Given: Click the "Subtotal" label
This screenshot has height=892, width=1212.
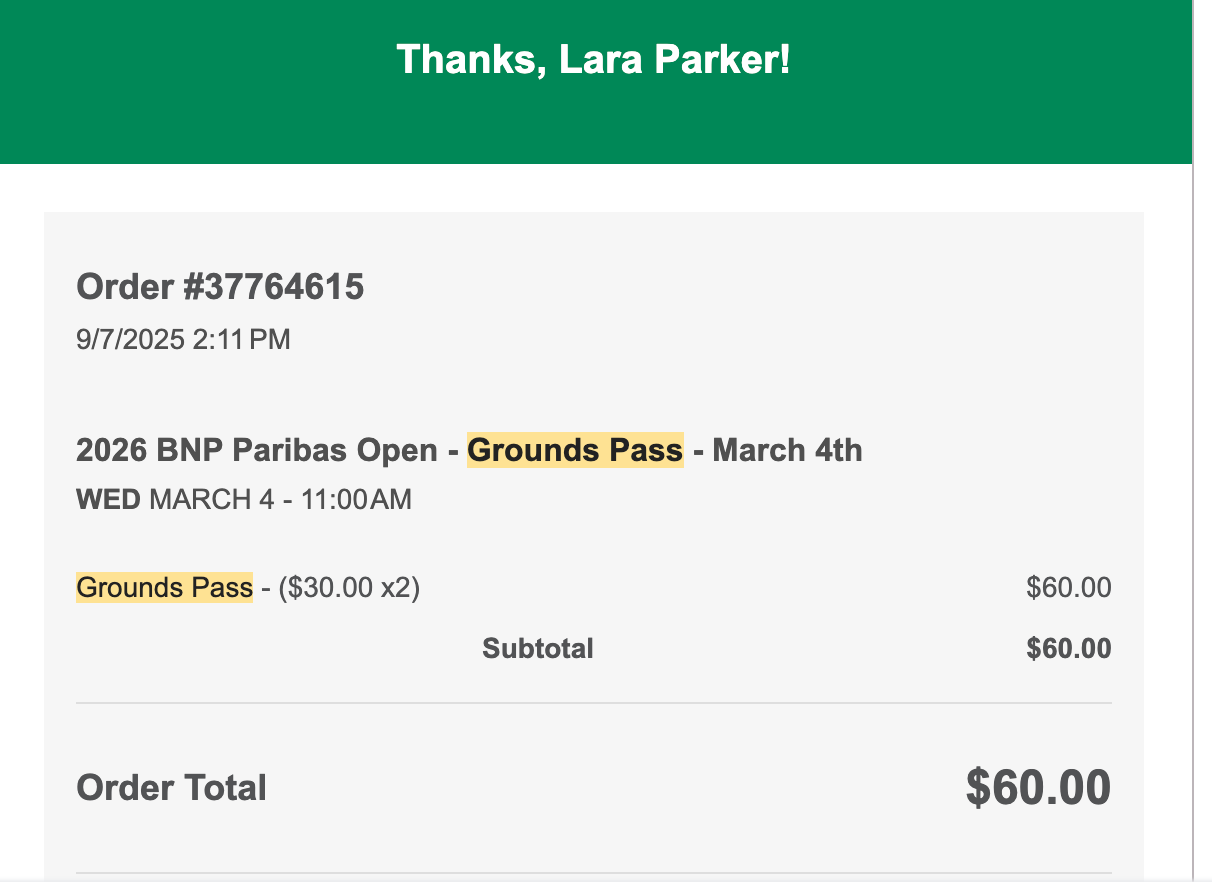Looking at the screenshot, I should coord(538,649).
